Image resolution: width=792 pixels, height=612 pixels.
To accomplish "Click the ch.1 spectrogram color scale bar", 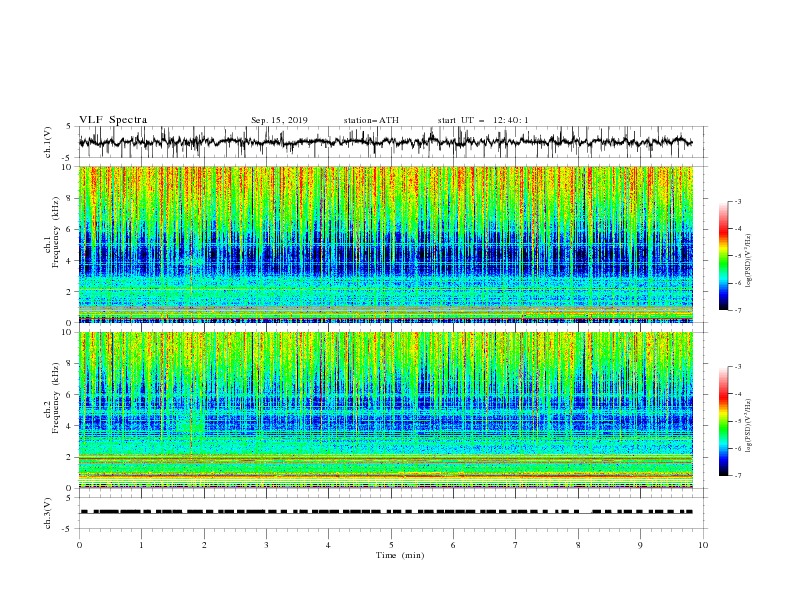I will (x=723, y=256).
